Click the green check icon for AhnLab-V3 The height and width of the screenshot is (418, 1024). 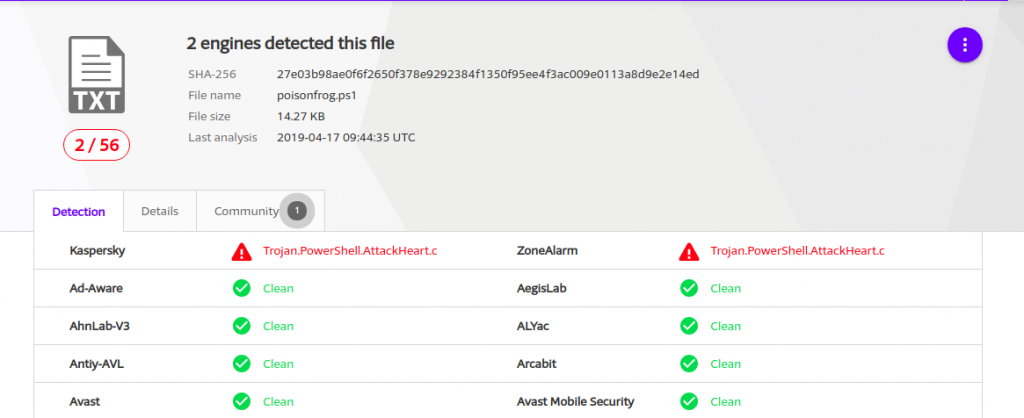point(242,326)
